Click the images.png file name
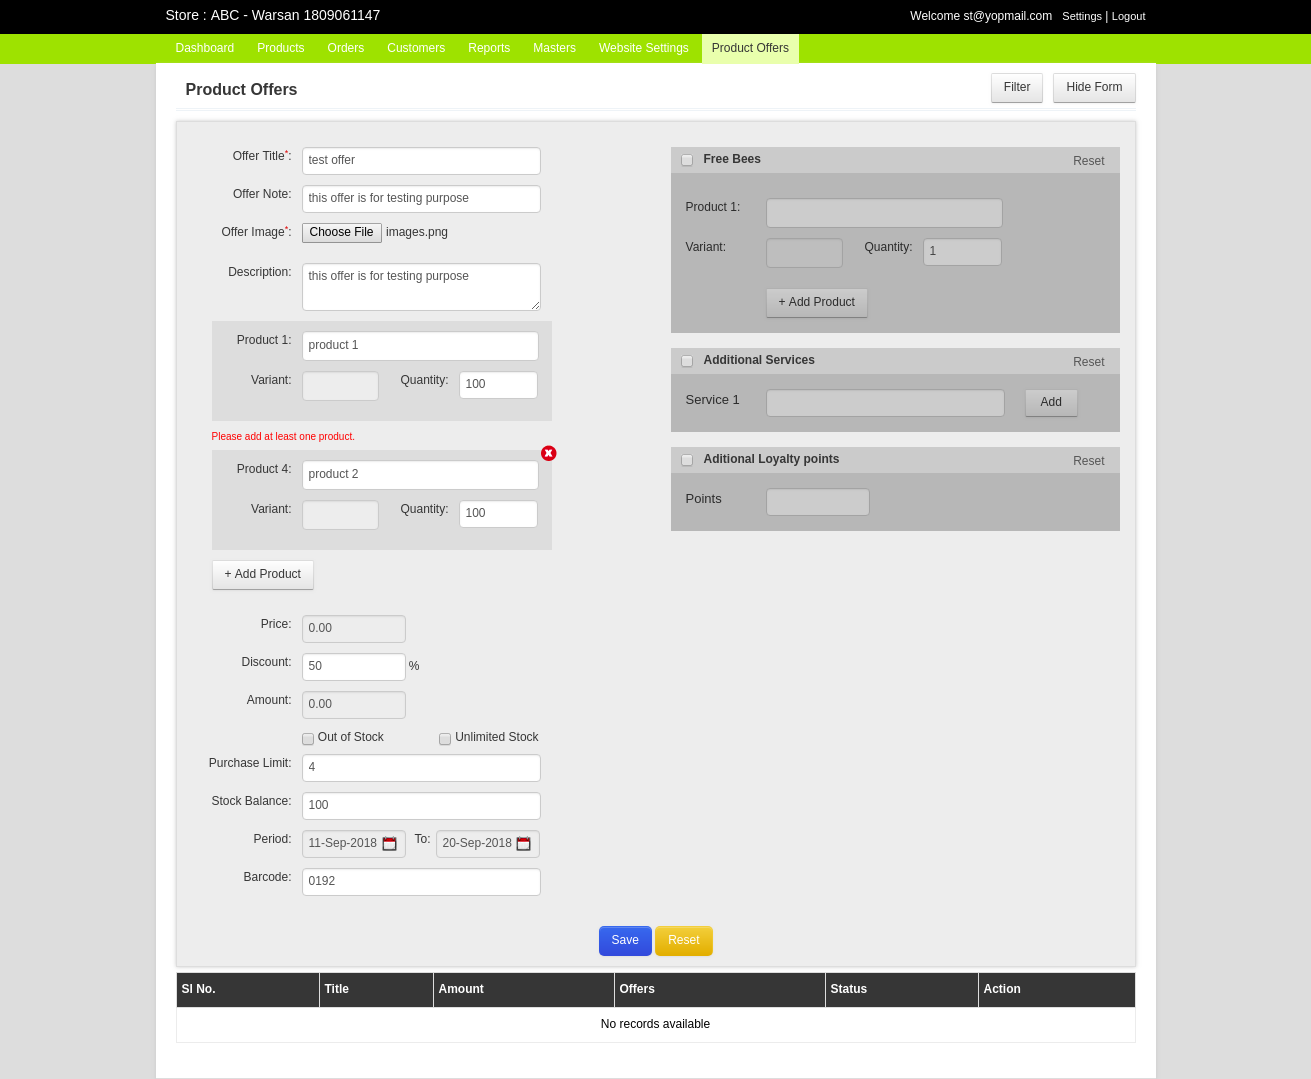The image size is (1311, 1079). click(417, 232)
